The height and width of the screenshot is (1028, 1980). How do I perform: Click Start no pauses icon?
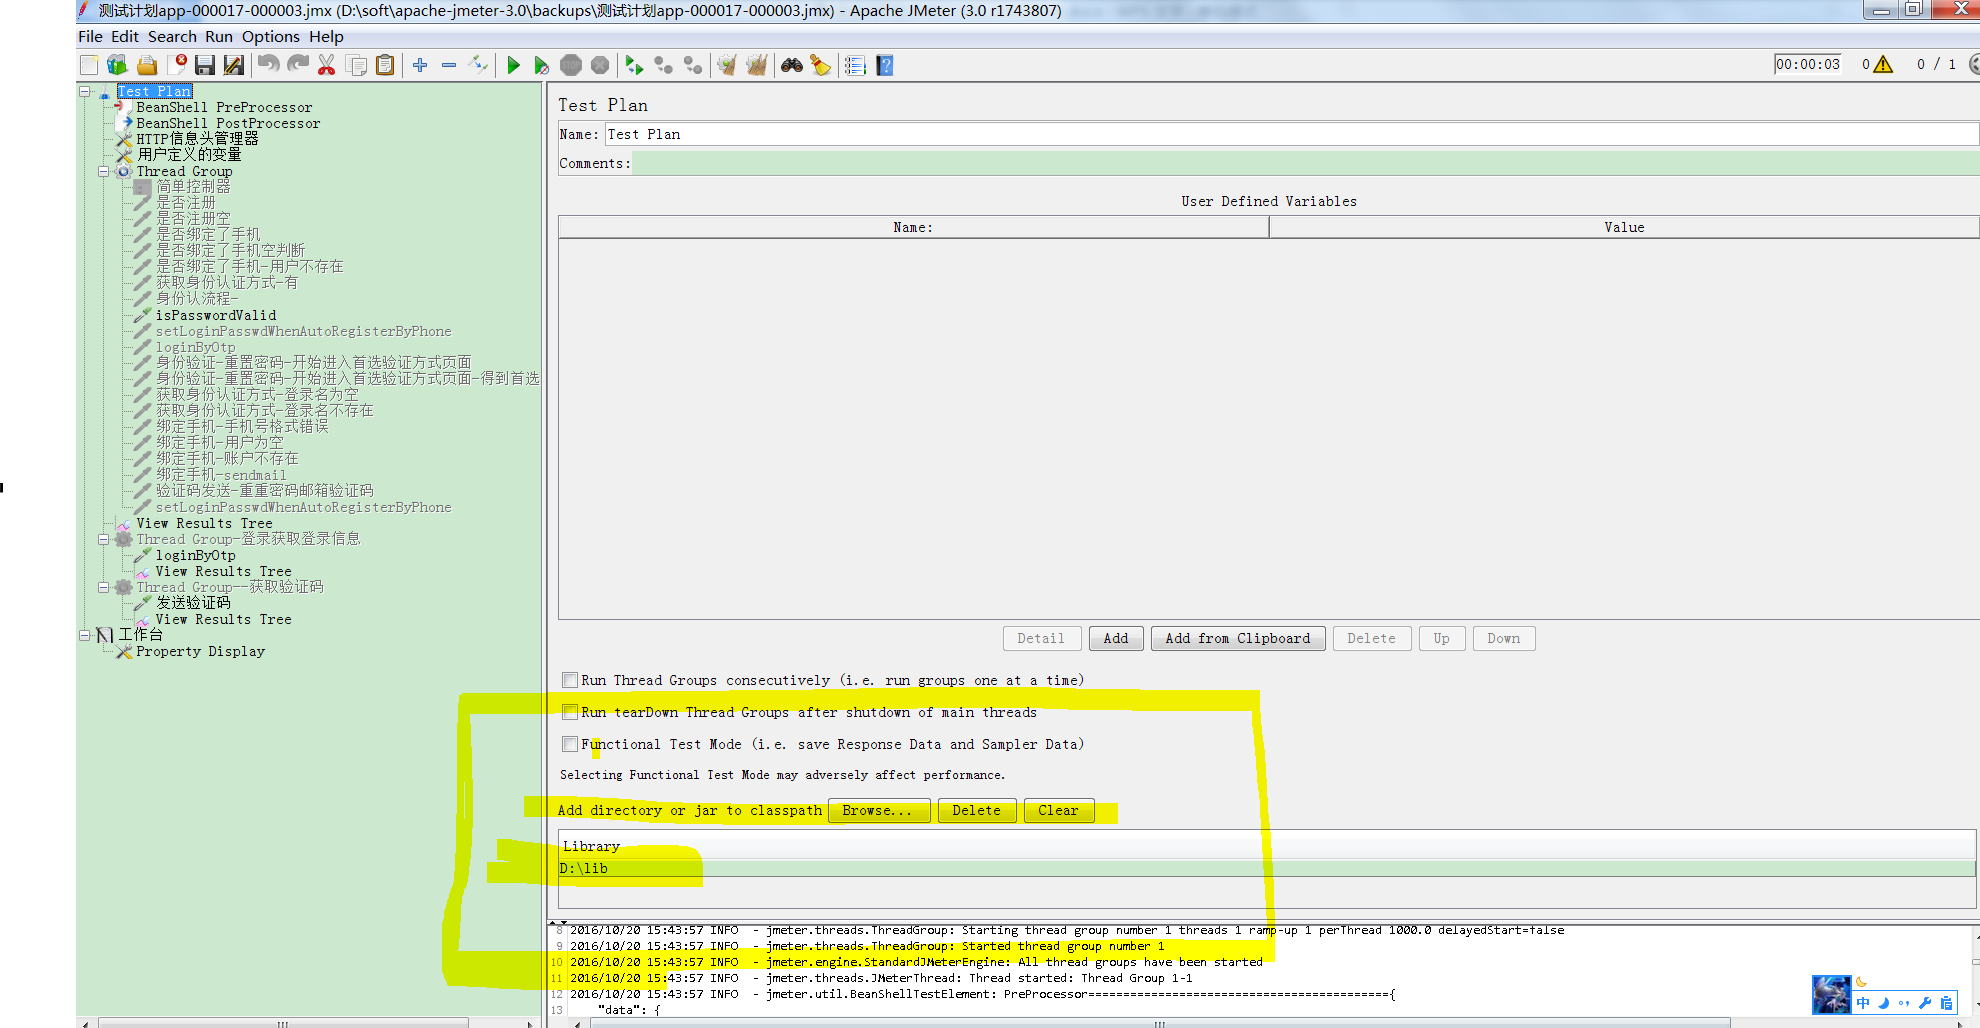point(542,65)
